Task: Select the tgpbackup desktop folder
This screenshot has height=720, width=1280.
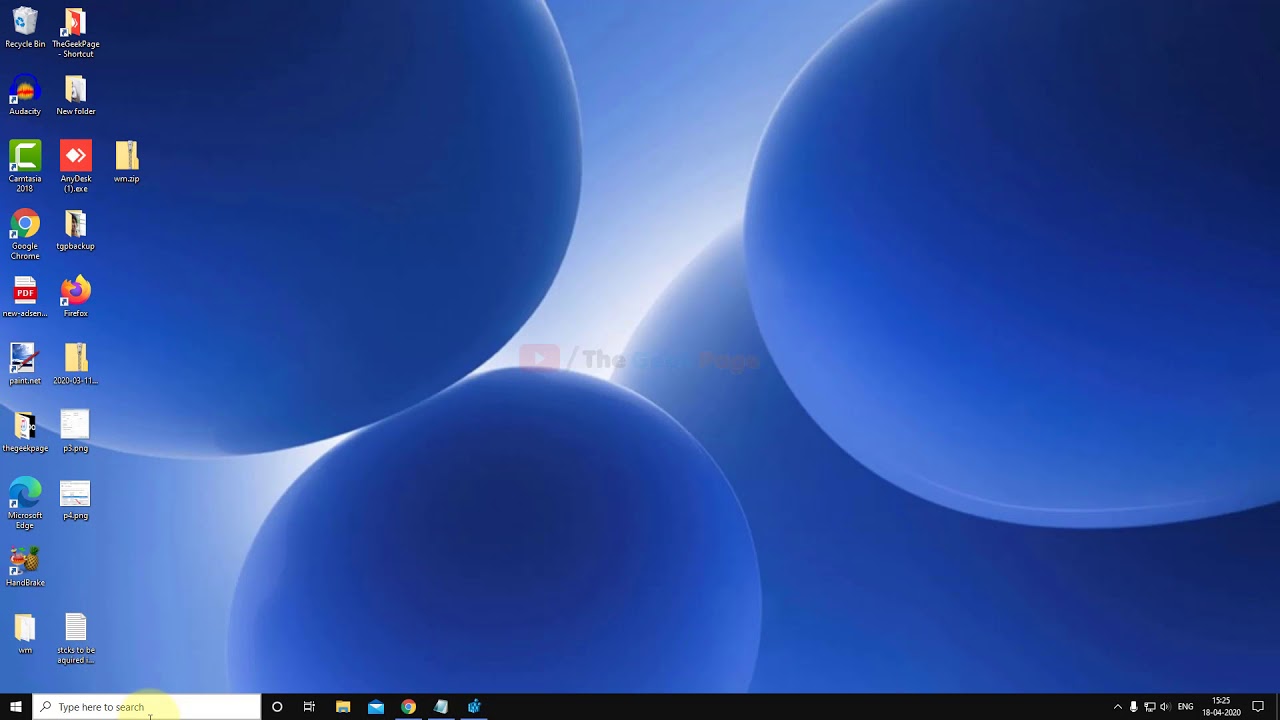Action: tap(76, 230)
